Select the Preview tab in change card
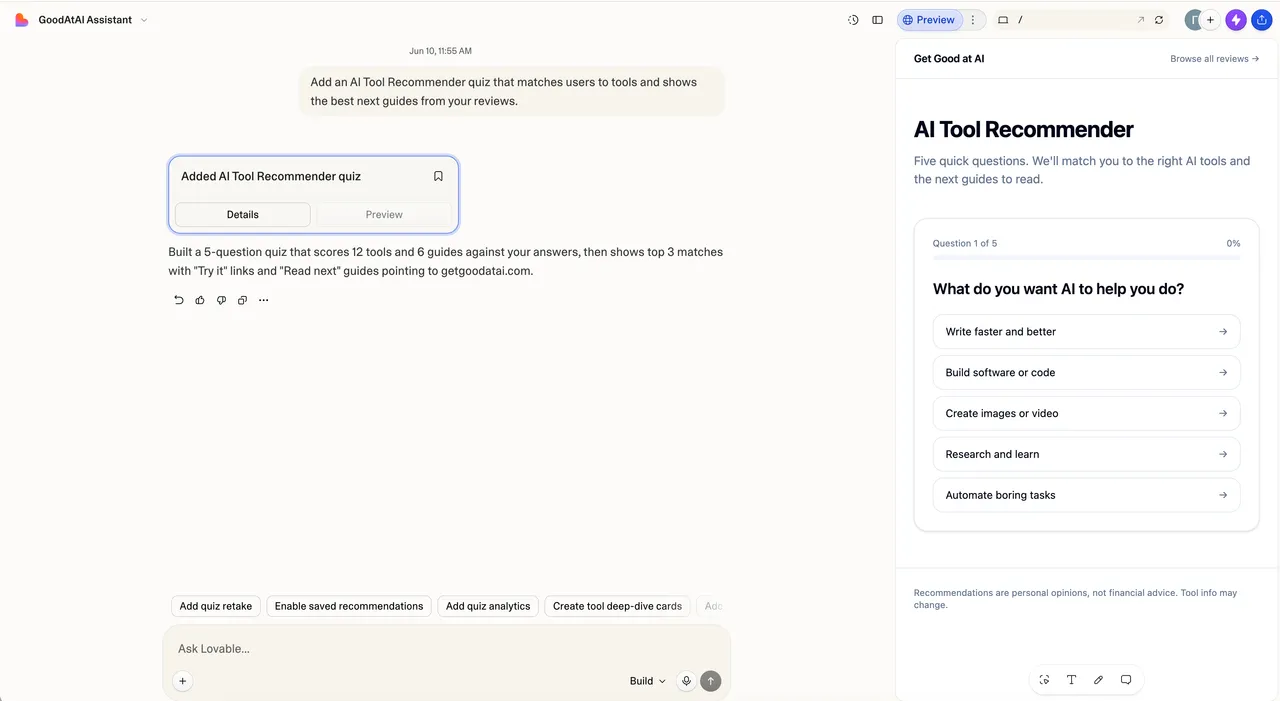Image resolution: width=1280 pixels, height=701 pixels. click(x=384, y=214)
